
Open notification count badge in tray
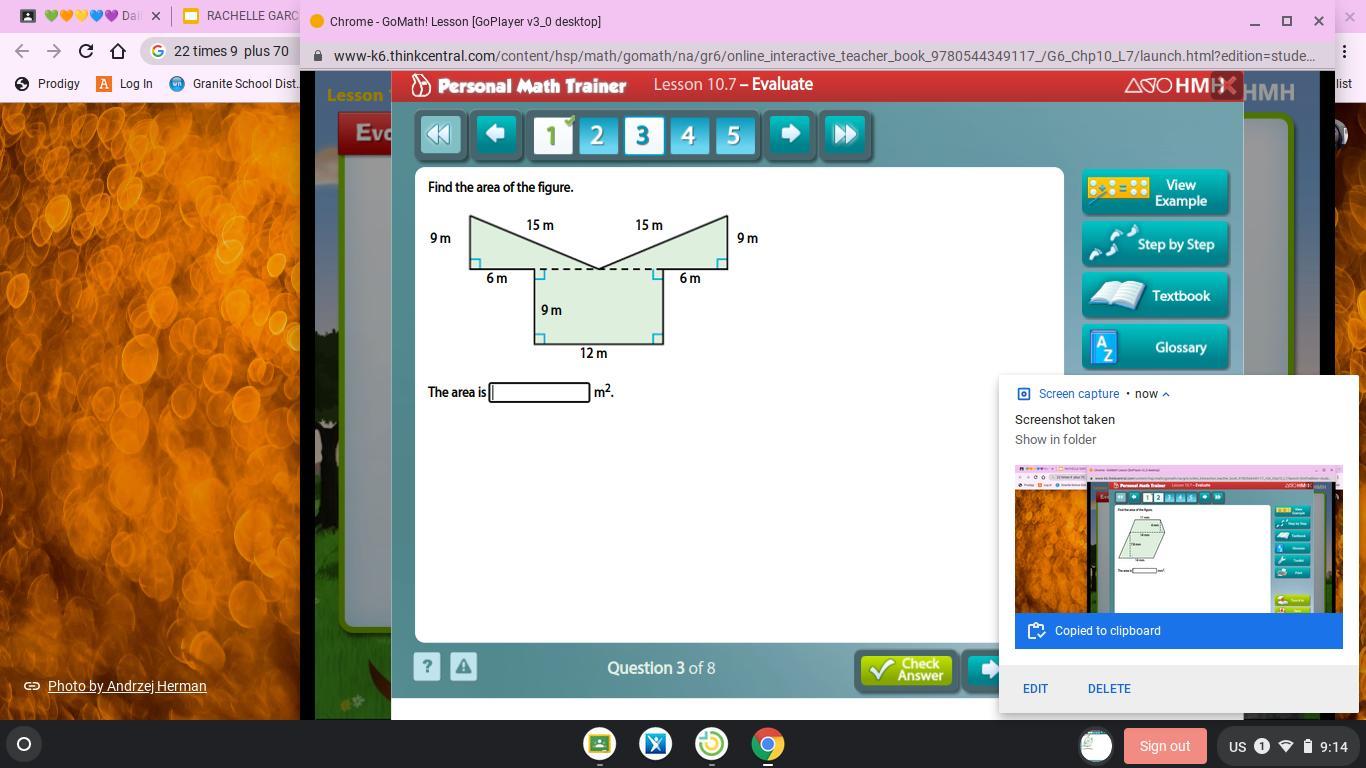click(1262, 746)
